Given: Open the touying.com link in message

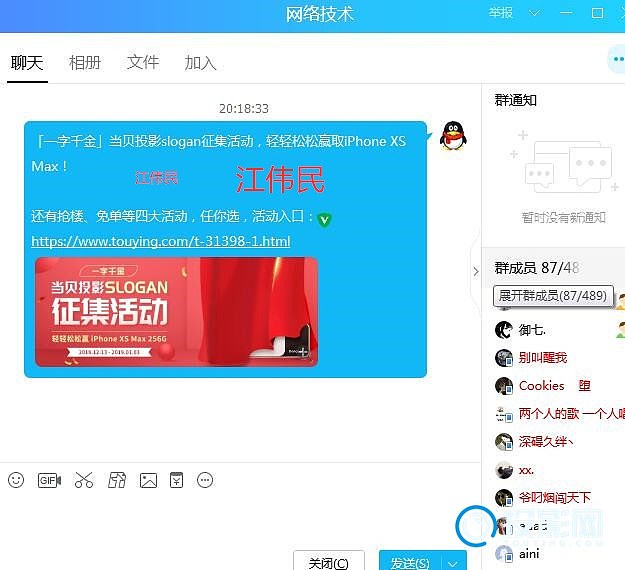Looking at the screenshot, I should (x=161, y=241).
